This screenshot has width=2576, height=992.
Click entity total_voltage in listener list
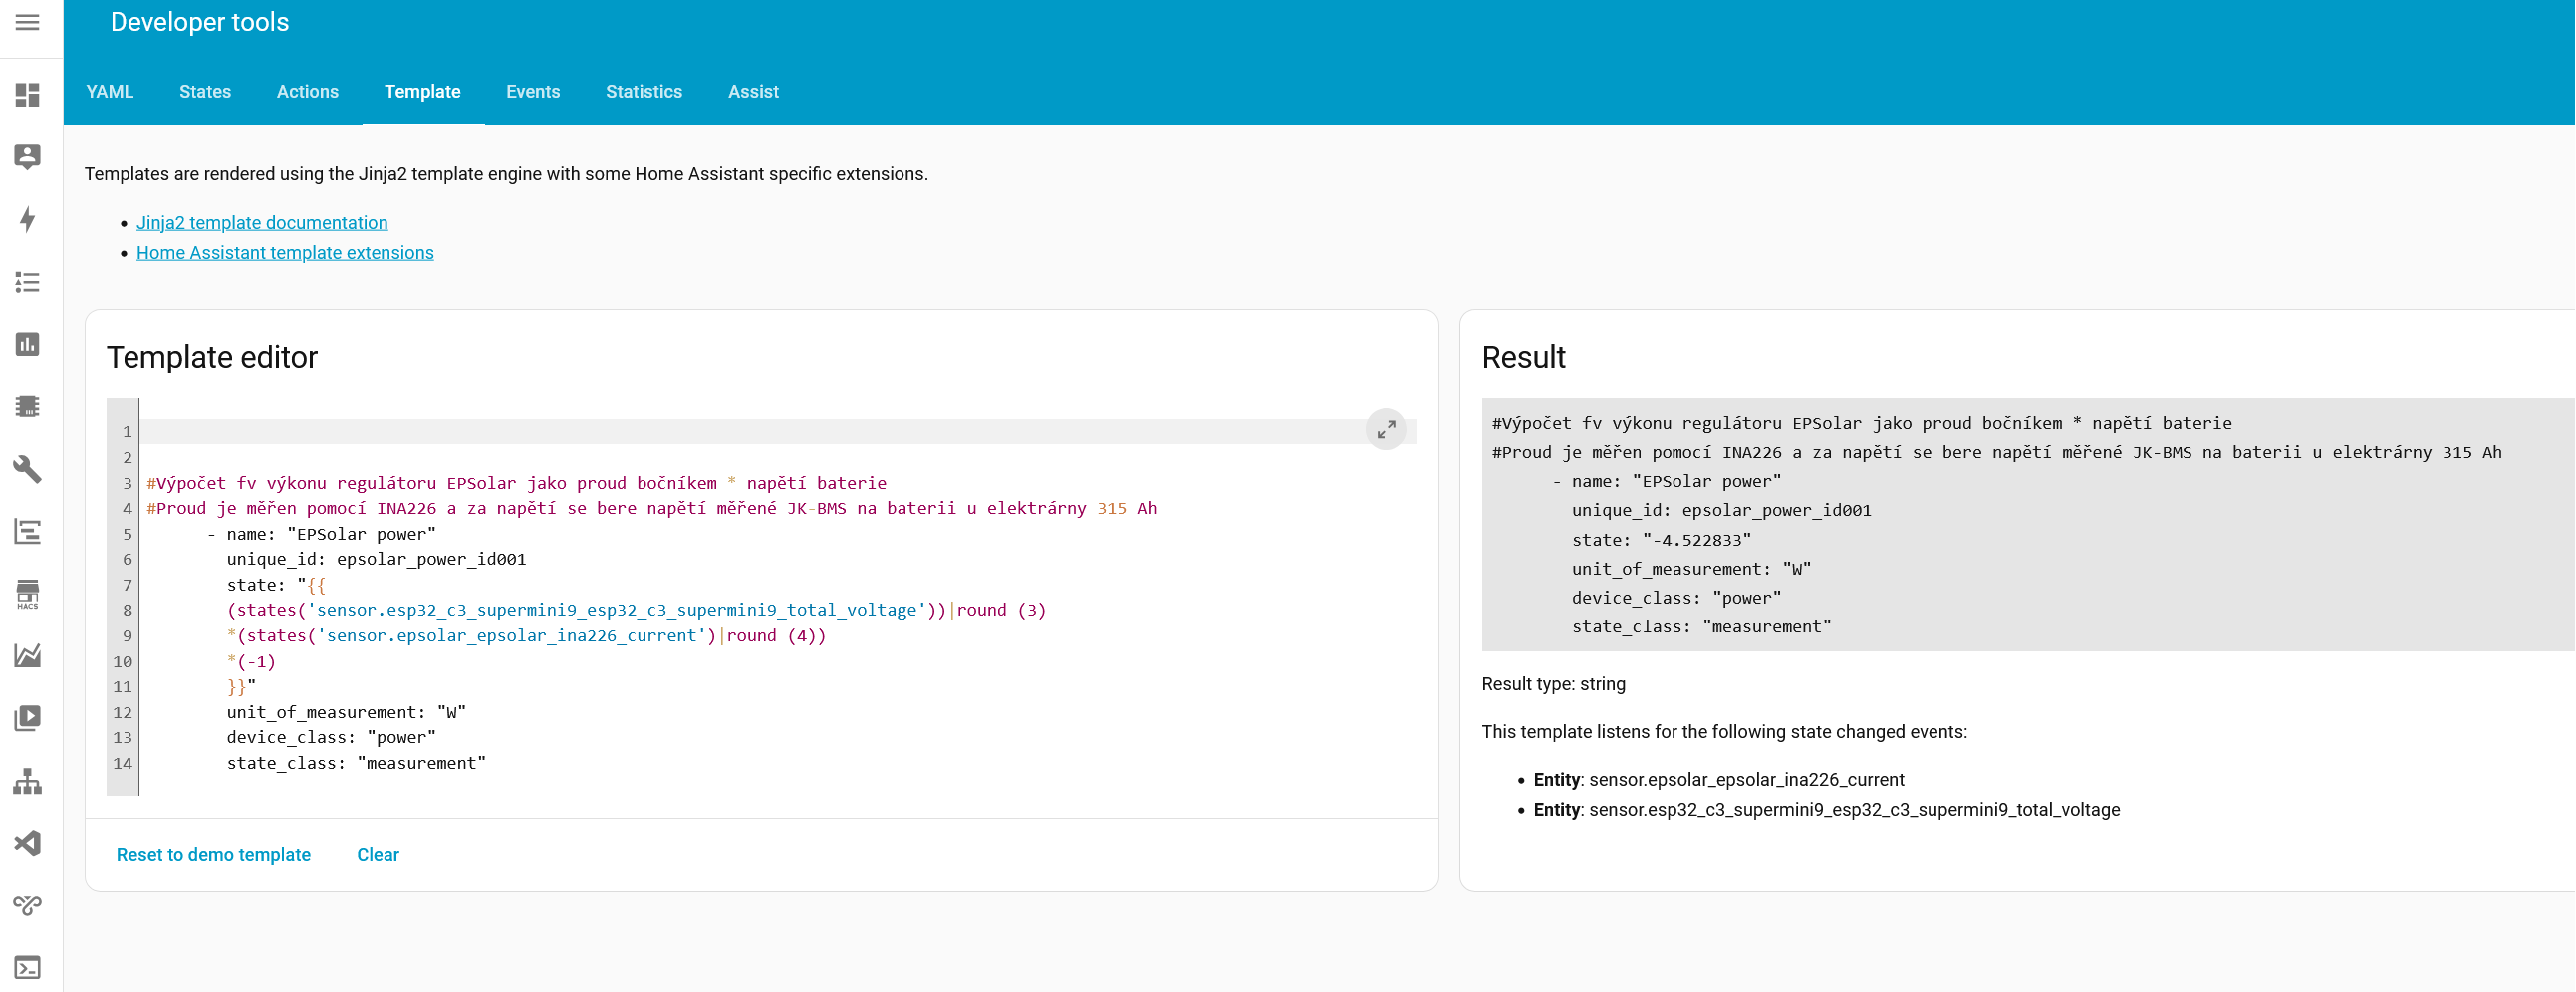[x=1854, y=809]
